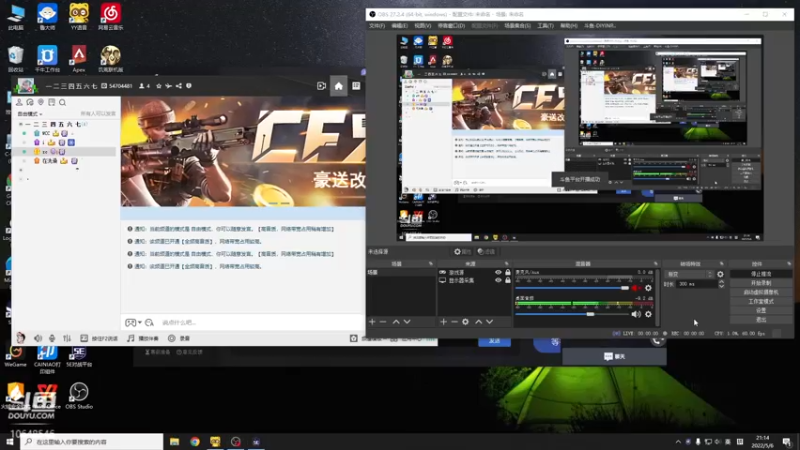800x450 pixels.
Task: Click the notes icon above YY channel list
Action: [52, 103]
